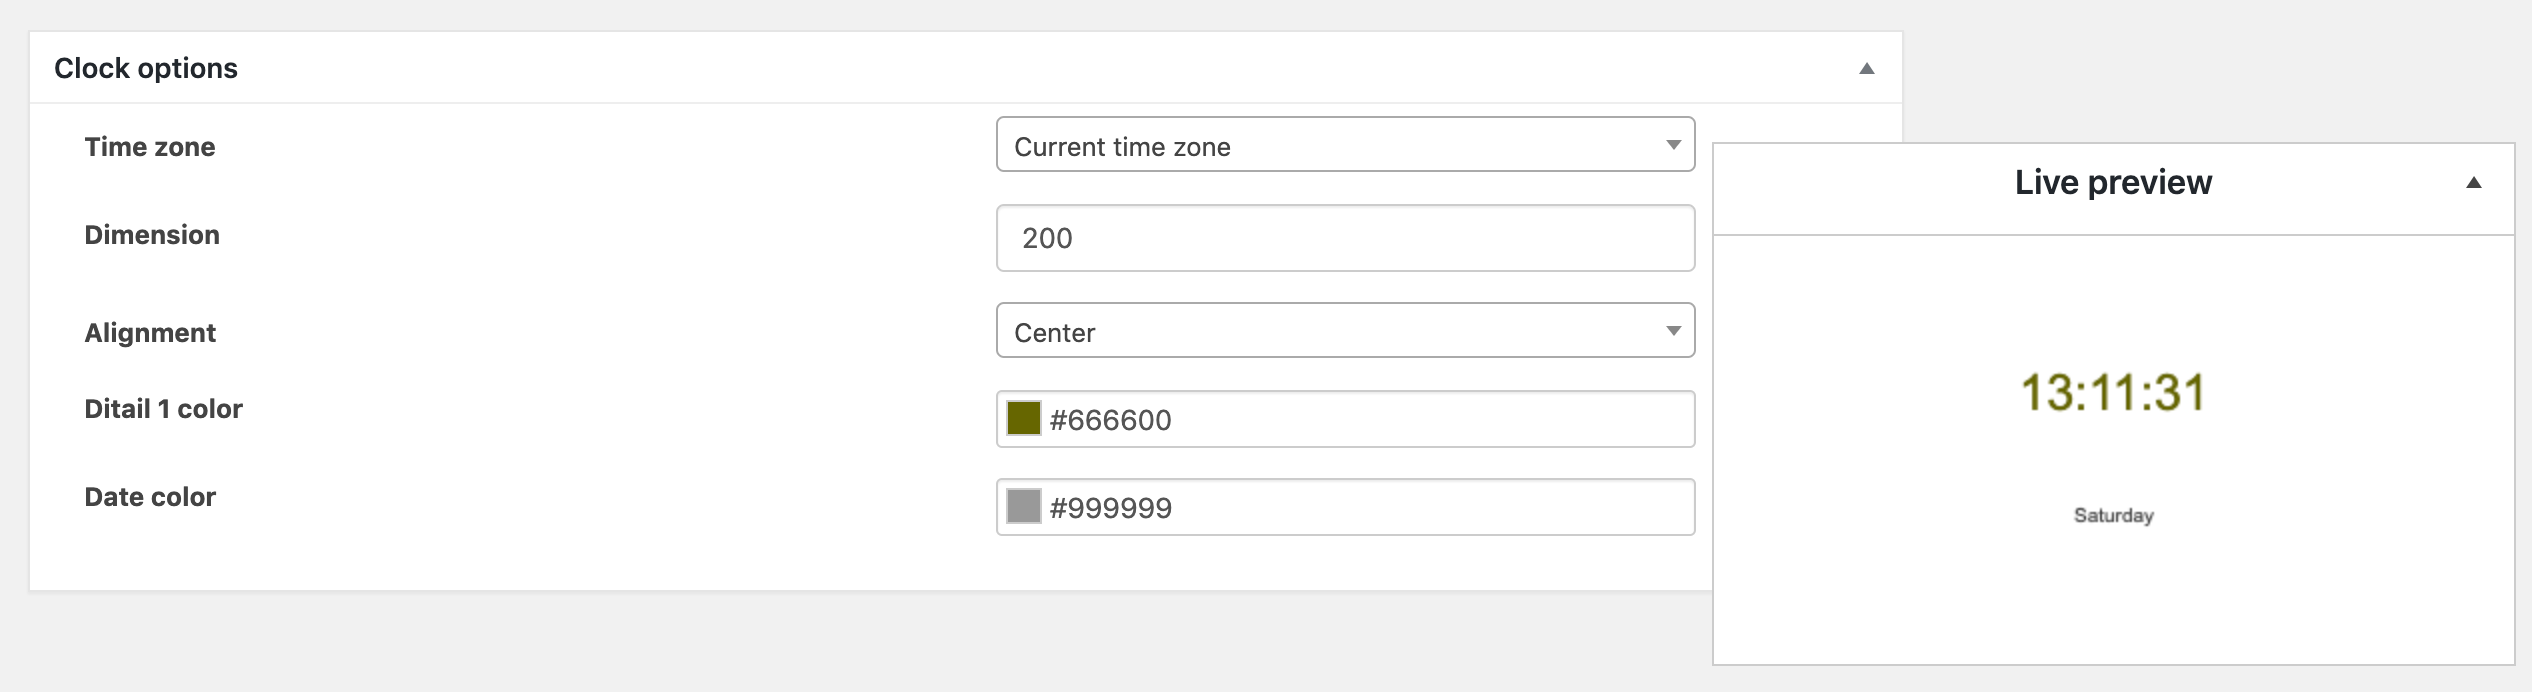The height and width of the screenshot is (692, 2532).
Task: Click the #999999 hex color text field
Action: pos(1368,507)
